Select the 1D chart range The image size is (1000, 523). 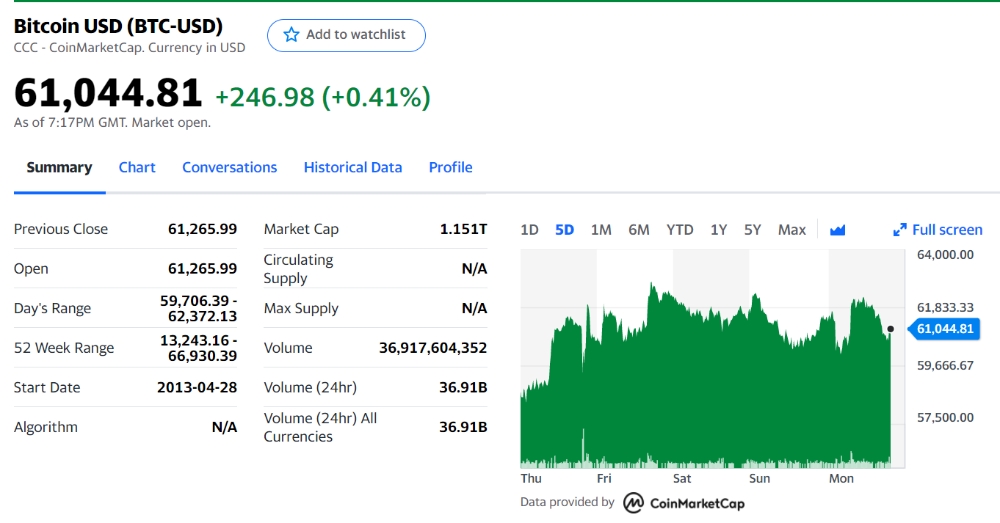pyautogui.click(x=529, y=230)
